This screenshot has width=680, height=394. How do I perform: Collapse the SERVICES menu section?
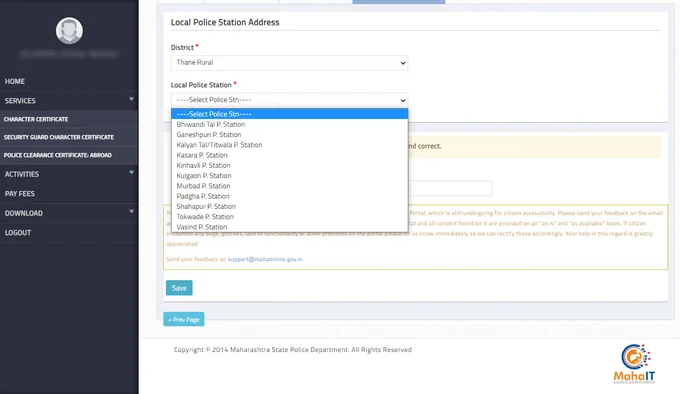click(69, 101)
